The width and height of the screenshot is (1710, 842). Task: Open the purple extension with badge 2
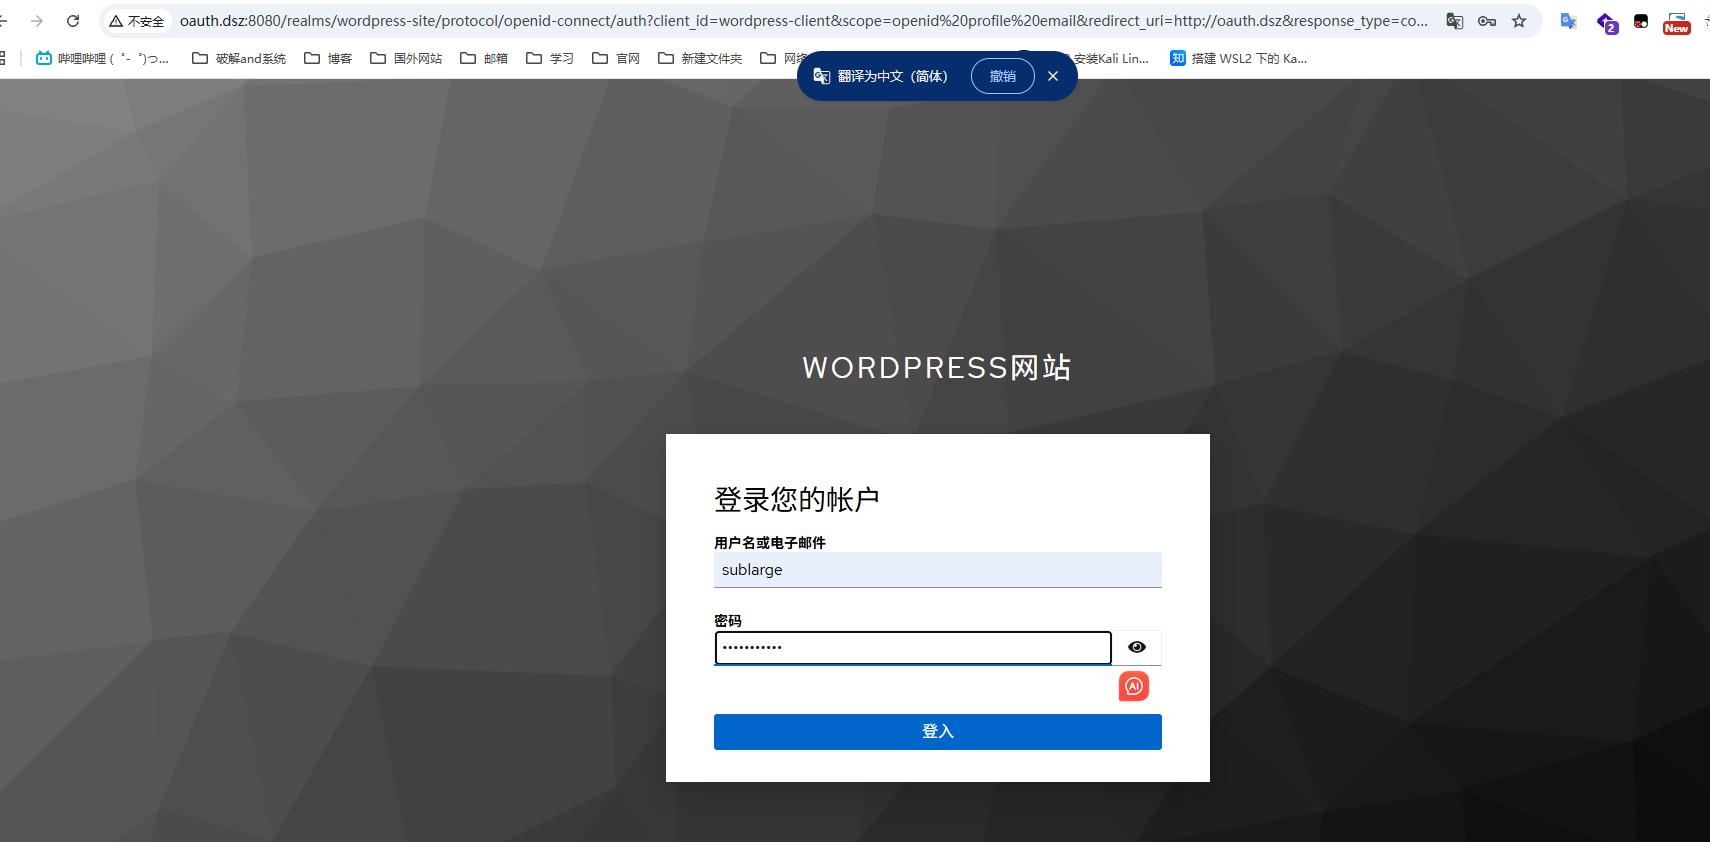click(x=1606, y=22)
